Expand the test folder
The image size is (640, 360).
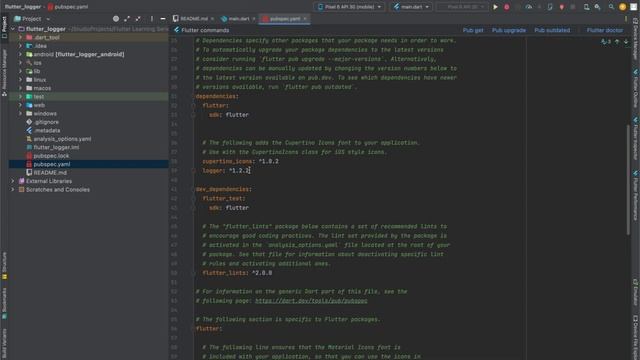pyautogui.click(x=20, y=97)
